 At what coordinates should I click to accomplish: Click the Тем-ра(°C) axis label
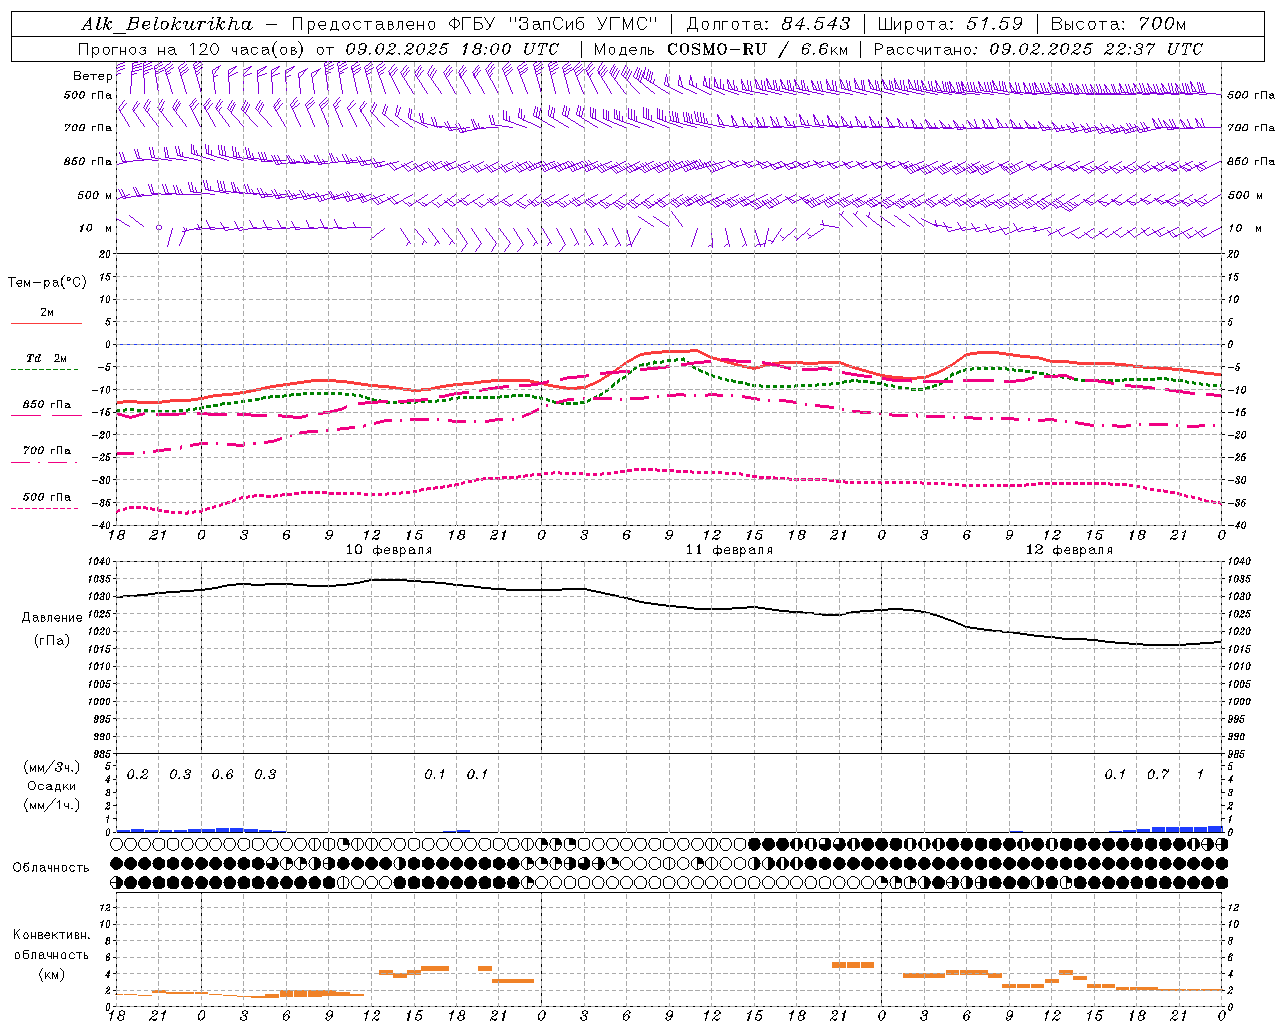pos(47,283)
